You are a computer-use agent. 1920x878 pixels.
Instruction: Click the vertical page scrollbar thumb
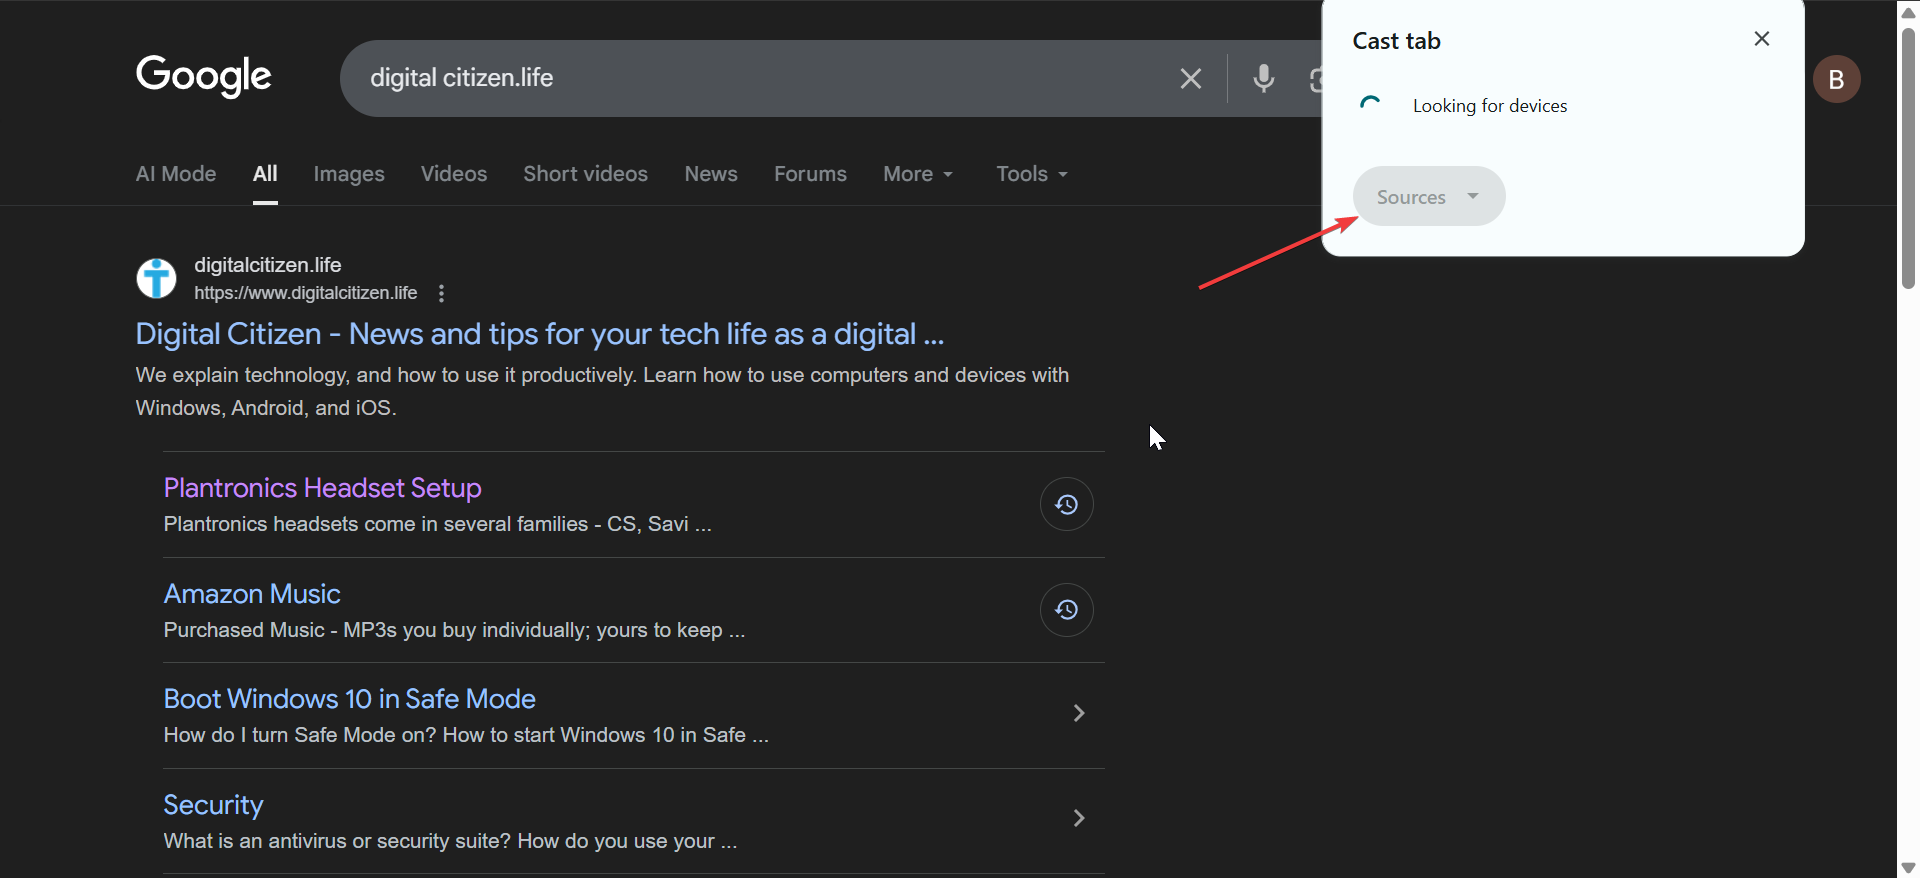1908,160
